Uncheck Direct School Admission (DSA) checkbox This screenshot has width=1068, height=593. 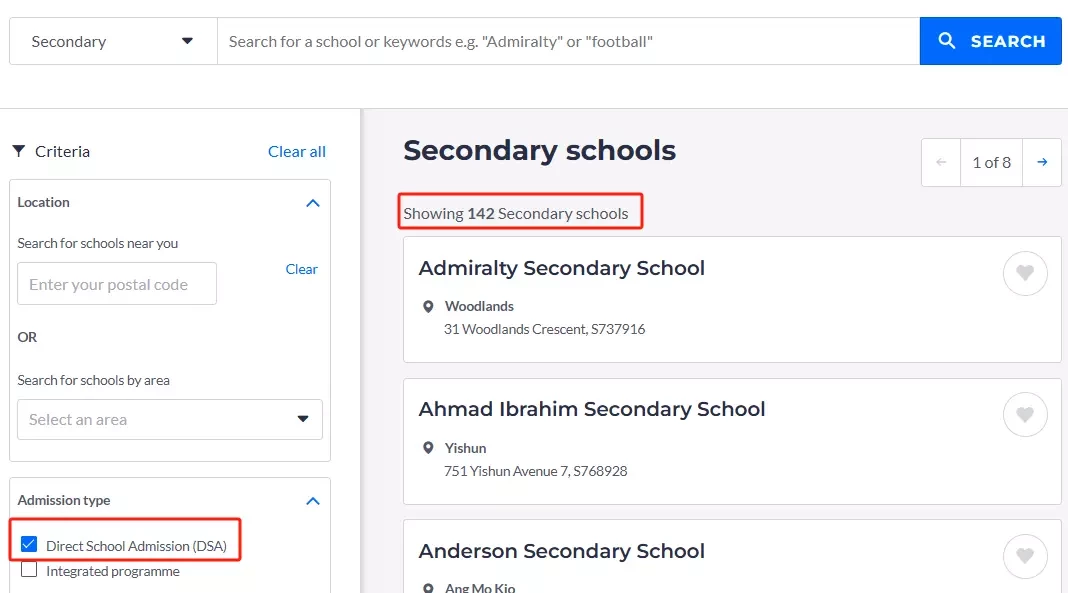(29, 545)
